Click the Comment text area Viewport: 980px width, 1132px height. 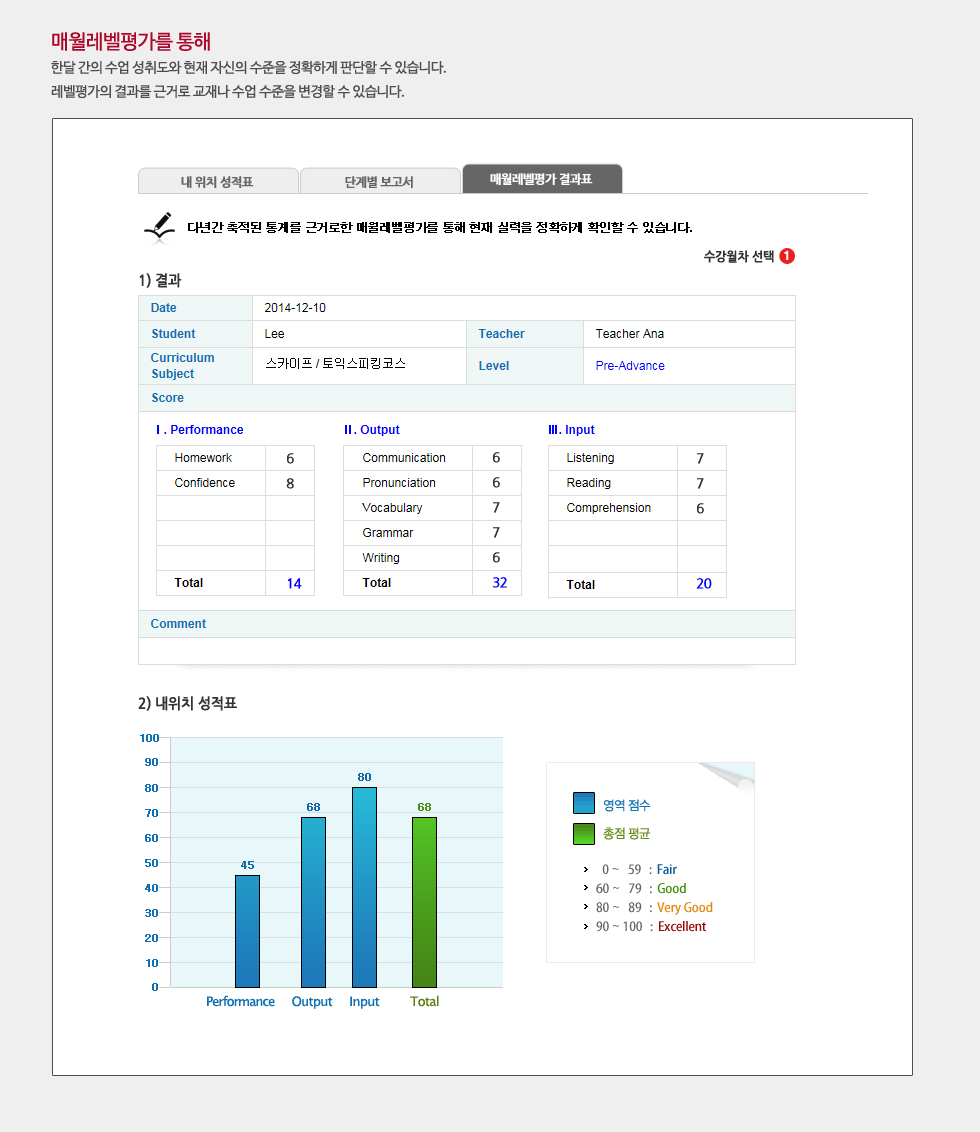tap(466, 650)
